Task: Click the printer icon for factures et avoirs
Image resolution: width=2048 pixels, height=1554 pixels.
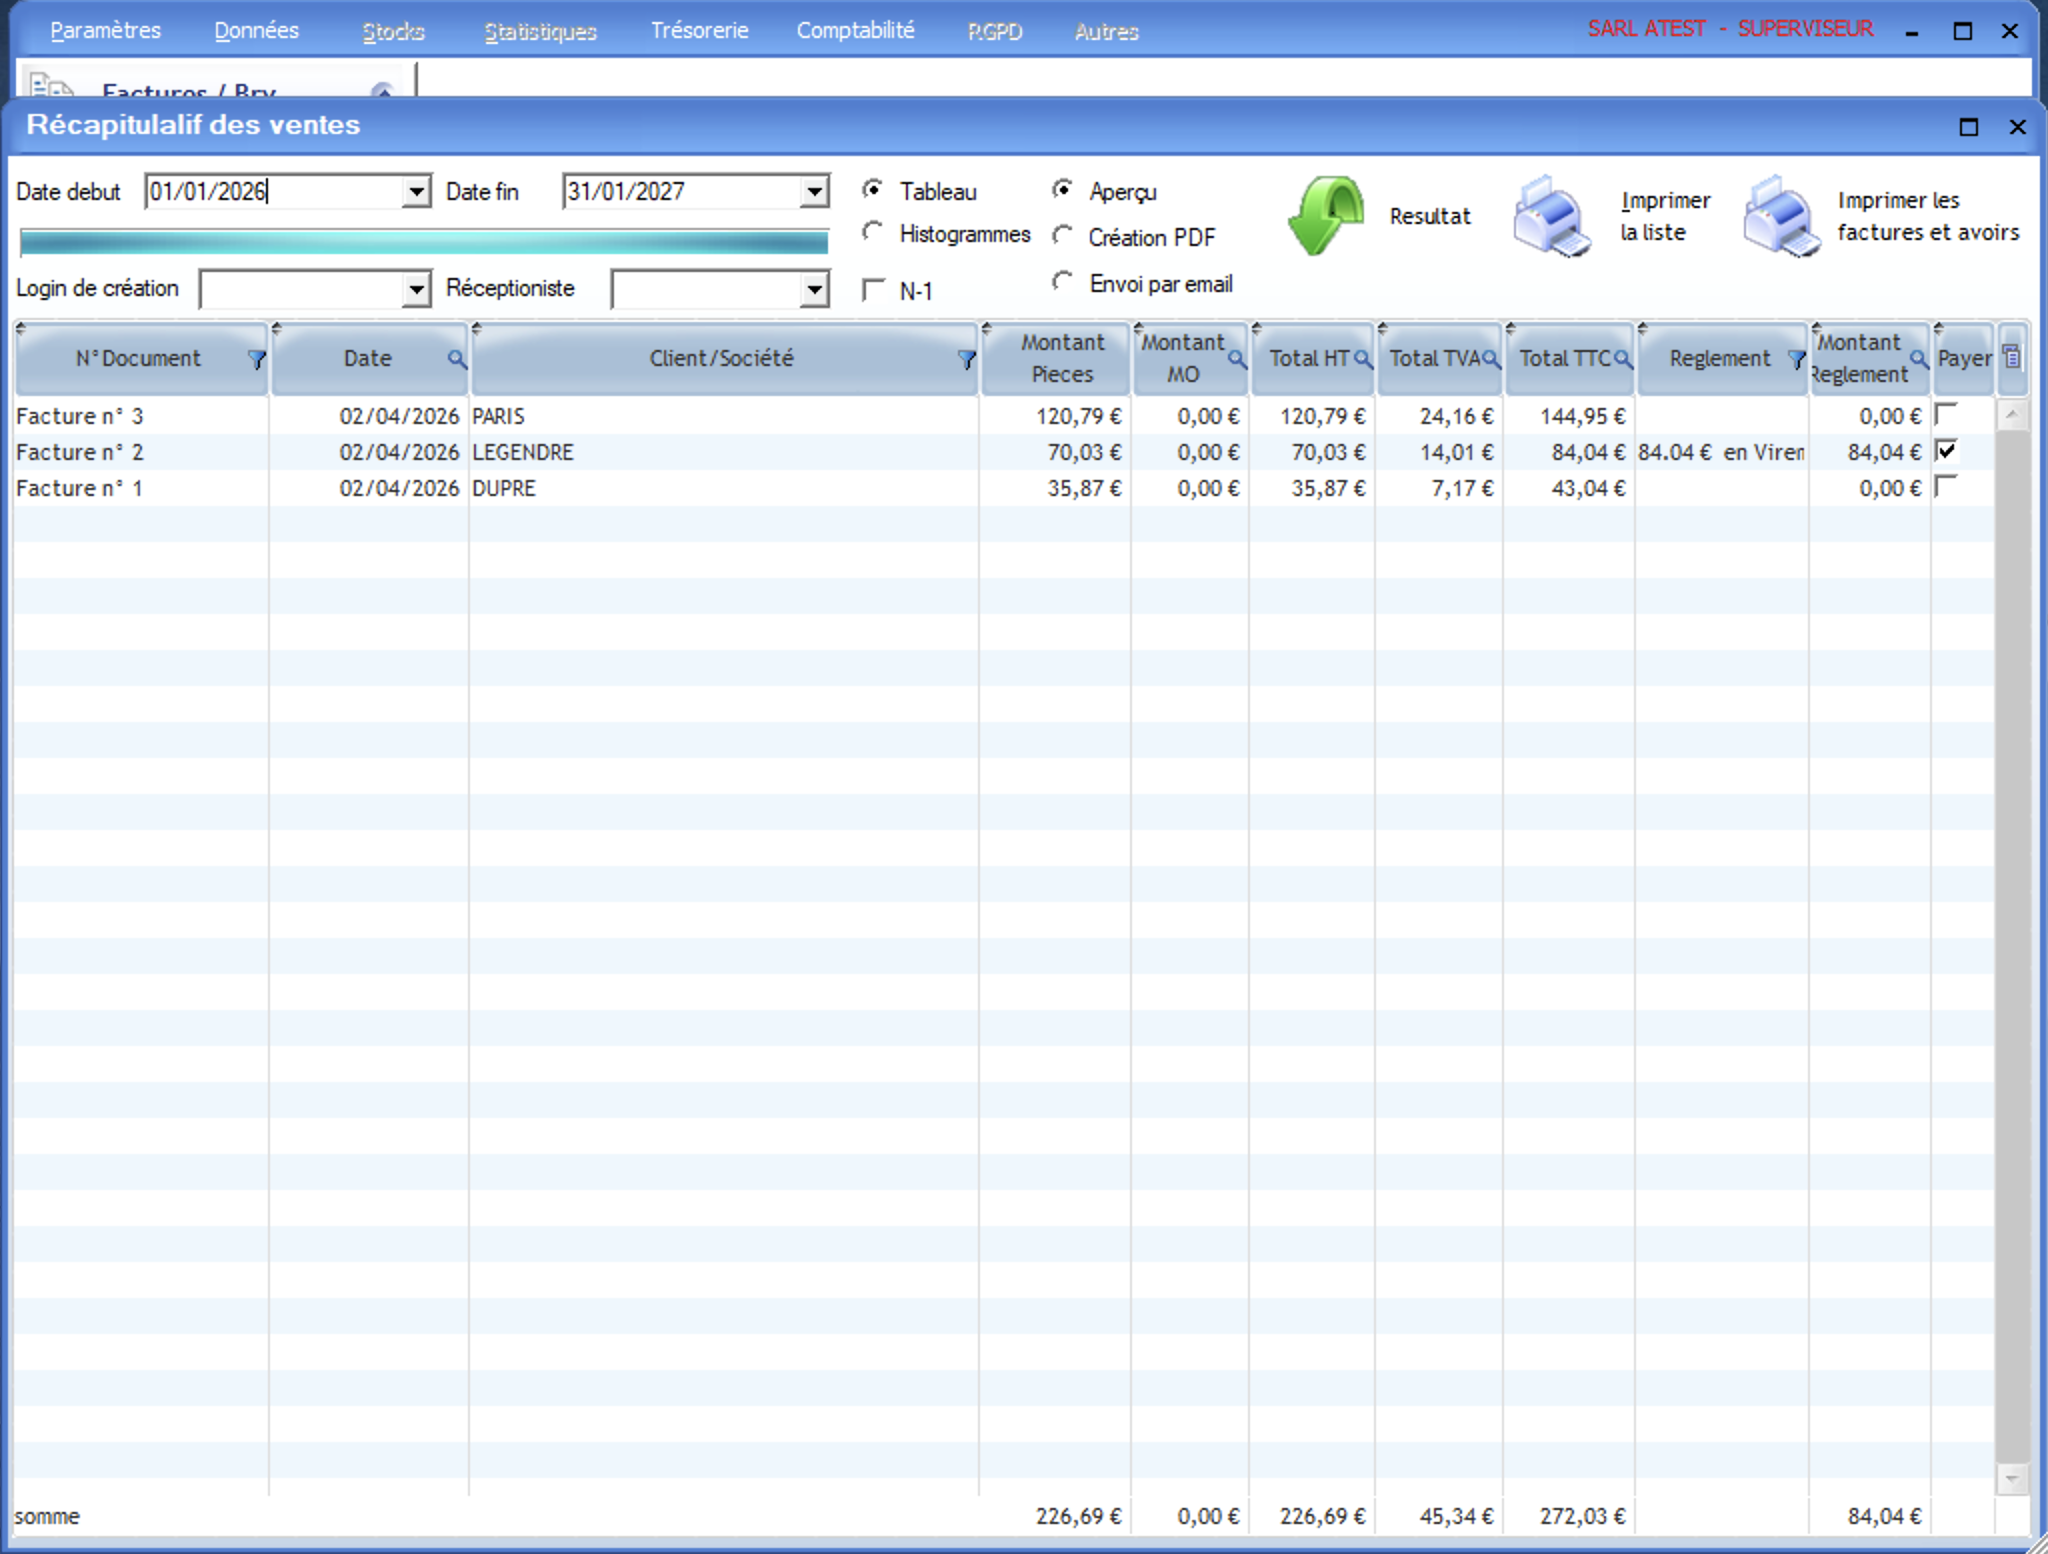Action: pyautogui.click(x=1781, y=217)
